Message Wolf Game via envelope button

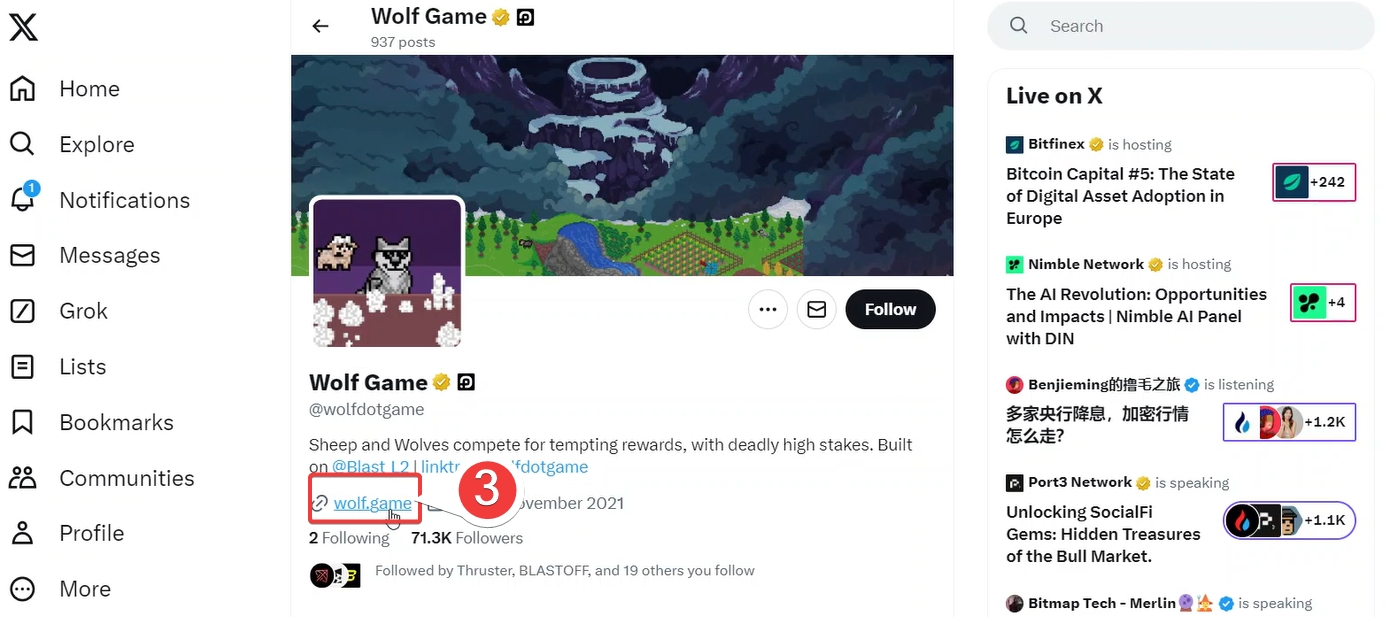[x=816, y=310]
